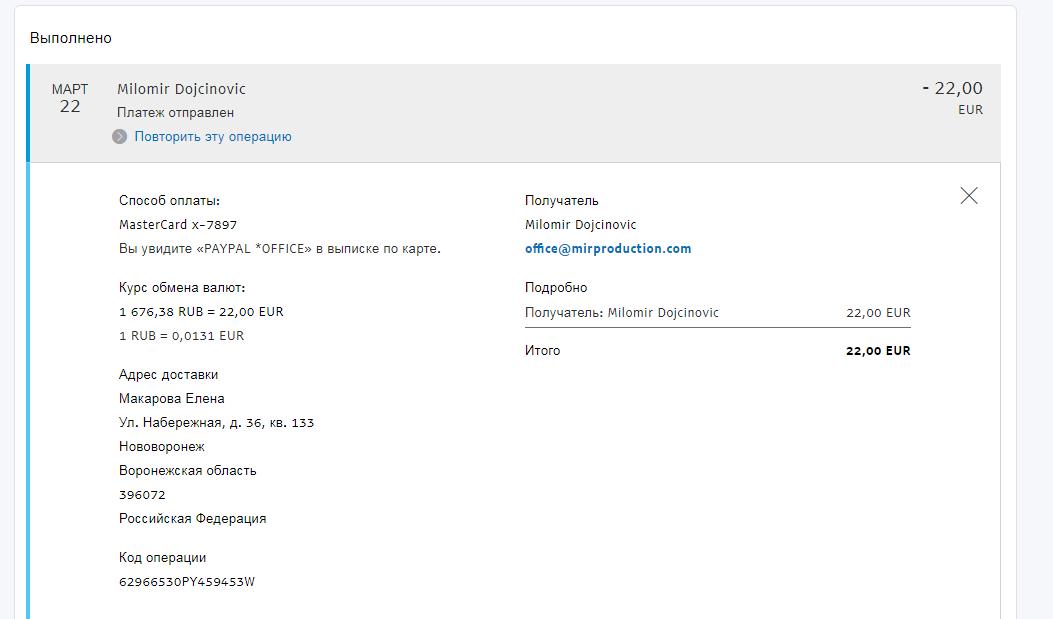Click recipient name under Получатель heading

click(x=580, y=225)
